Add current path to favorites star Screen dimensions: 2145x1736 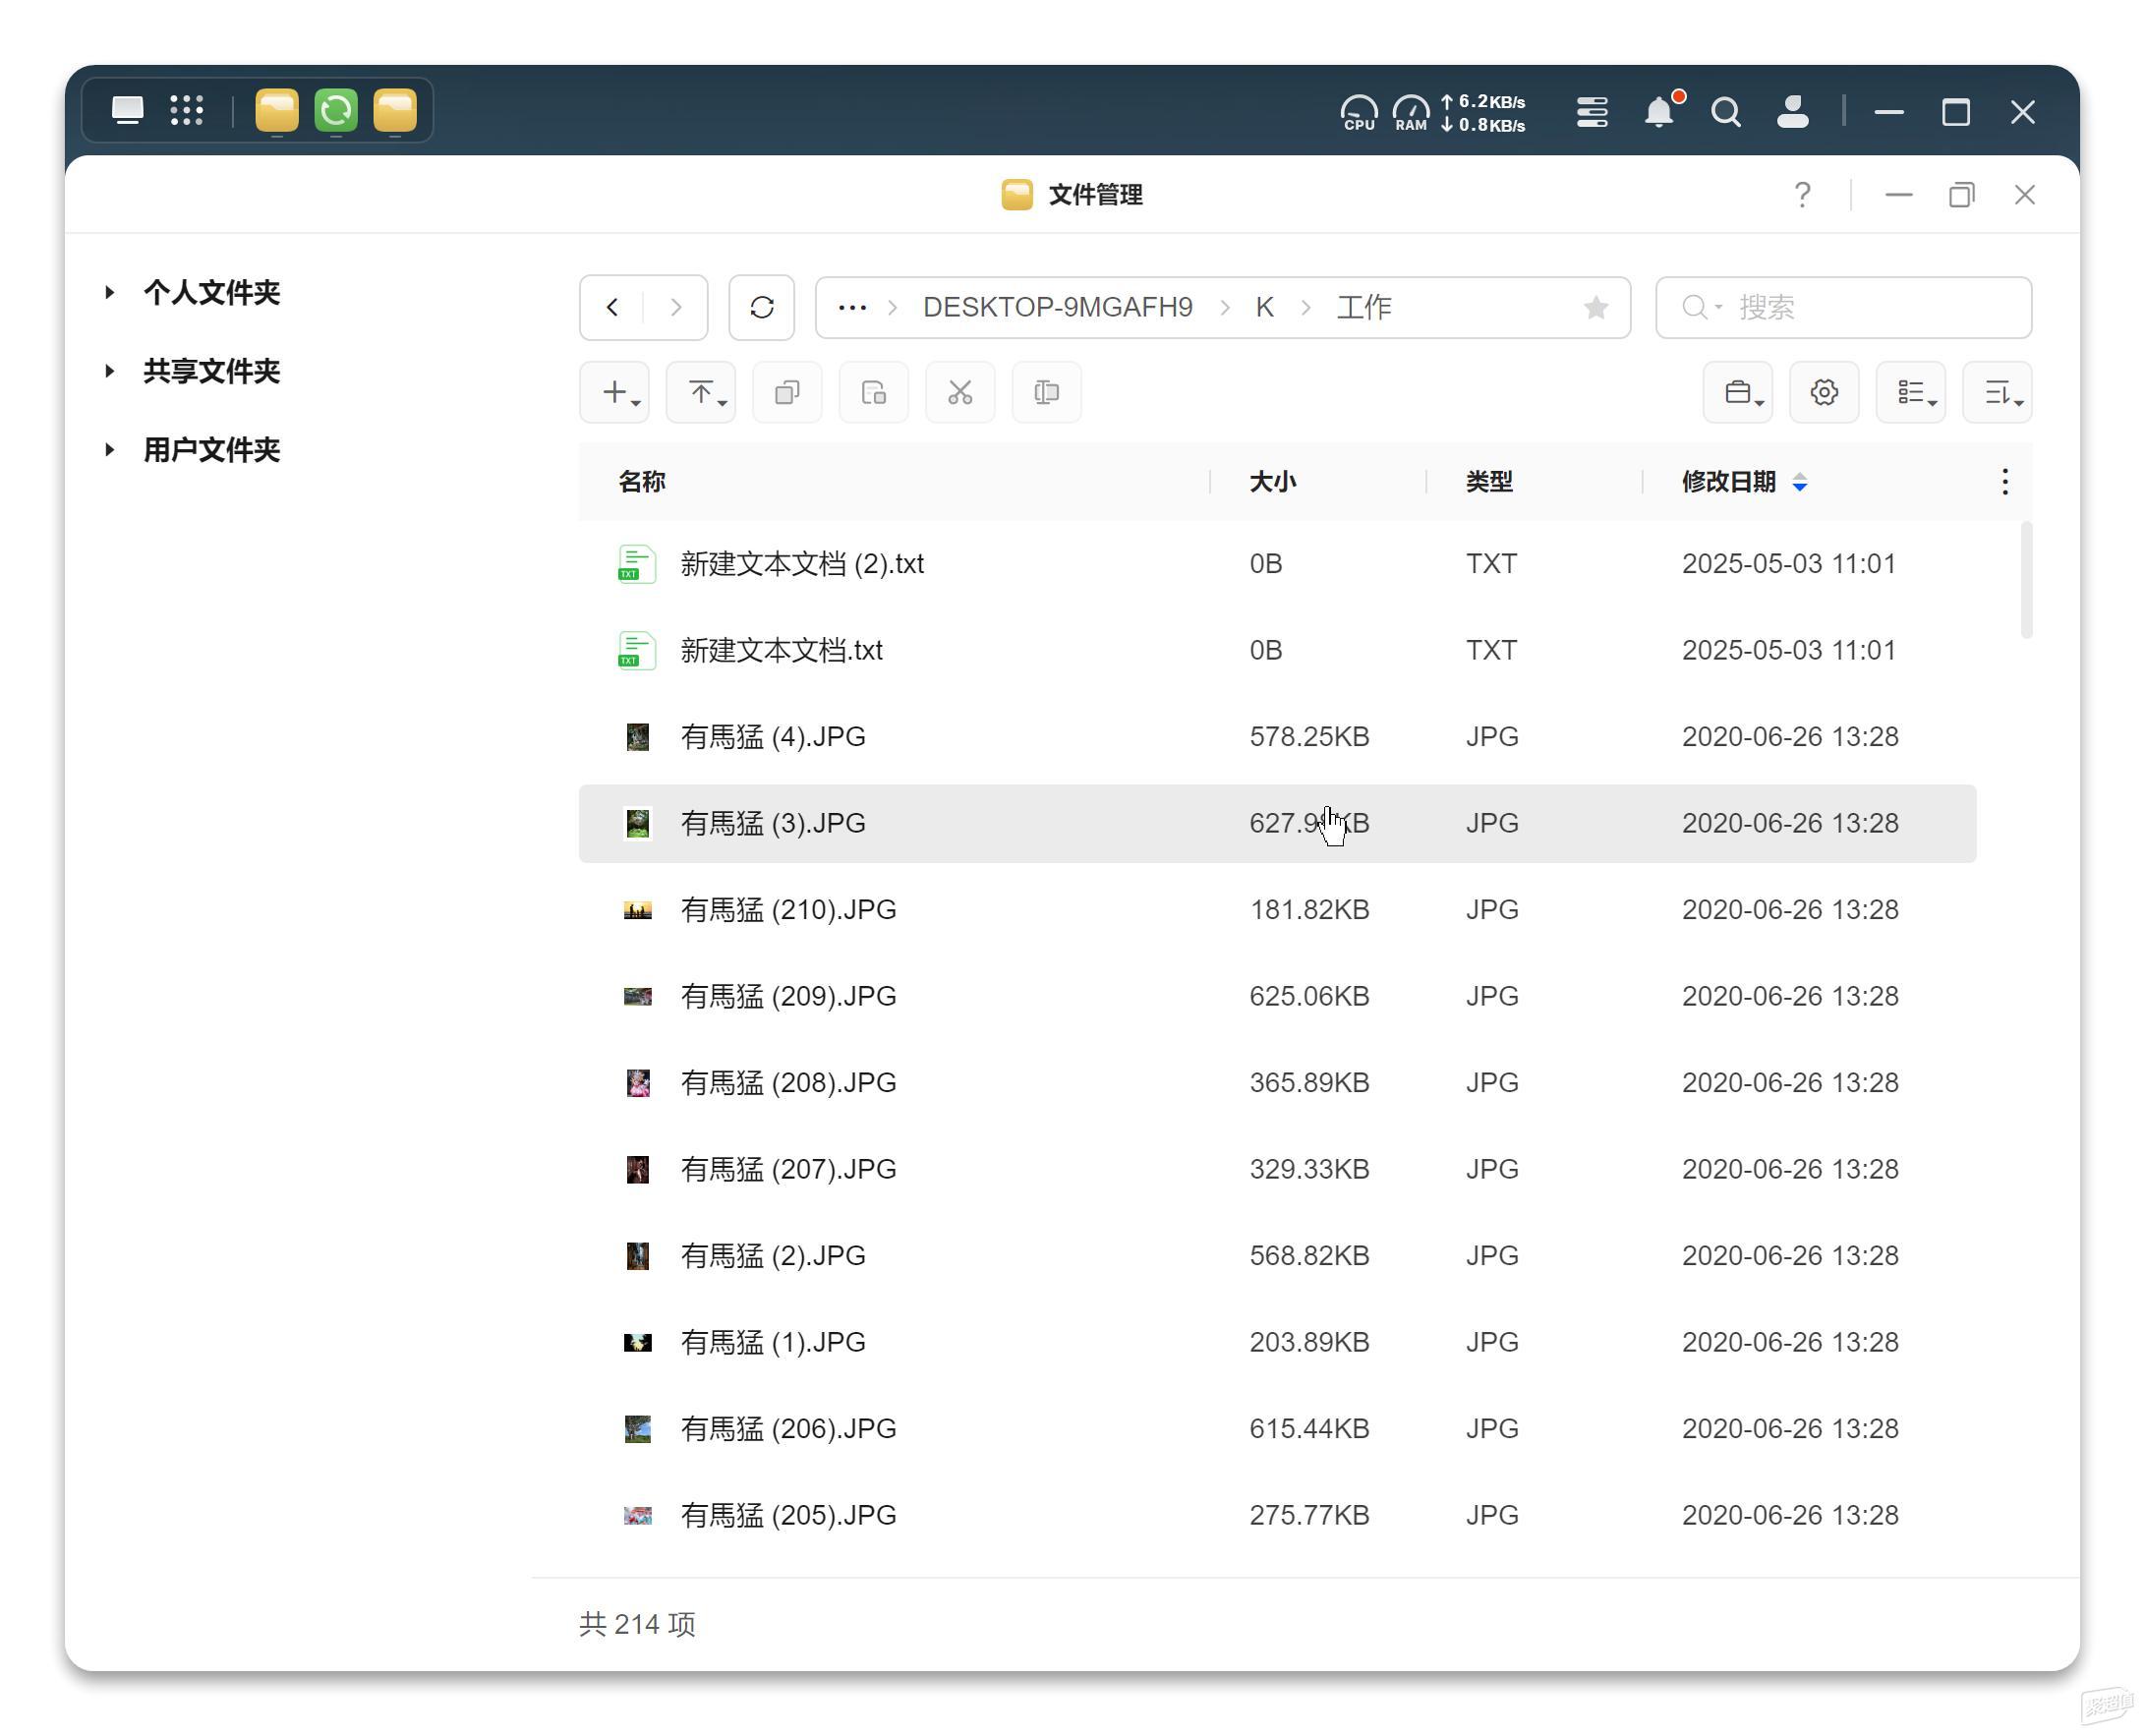point(1596,307)
